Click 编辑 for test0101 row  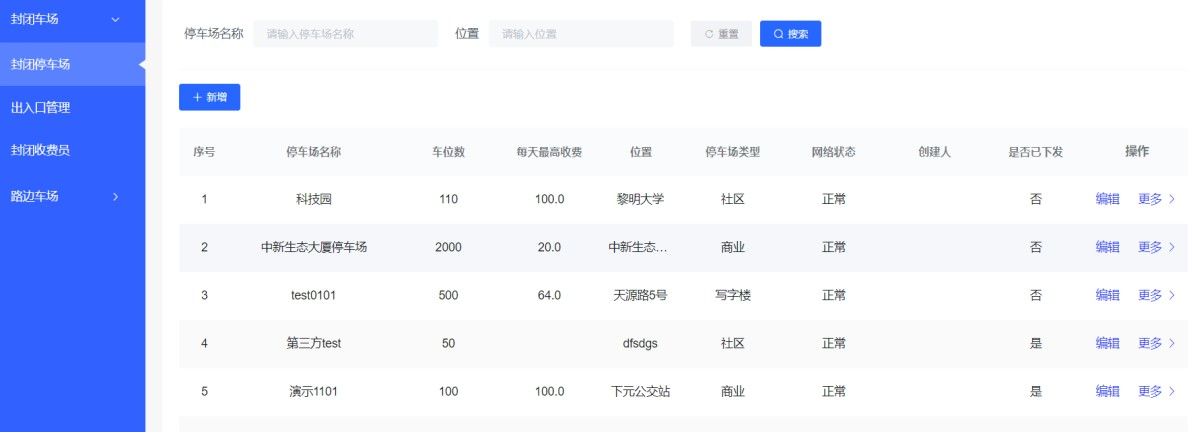tap(1107, 295)
